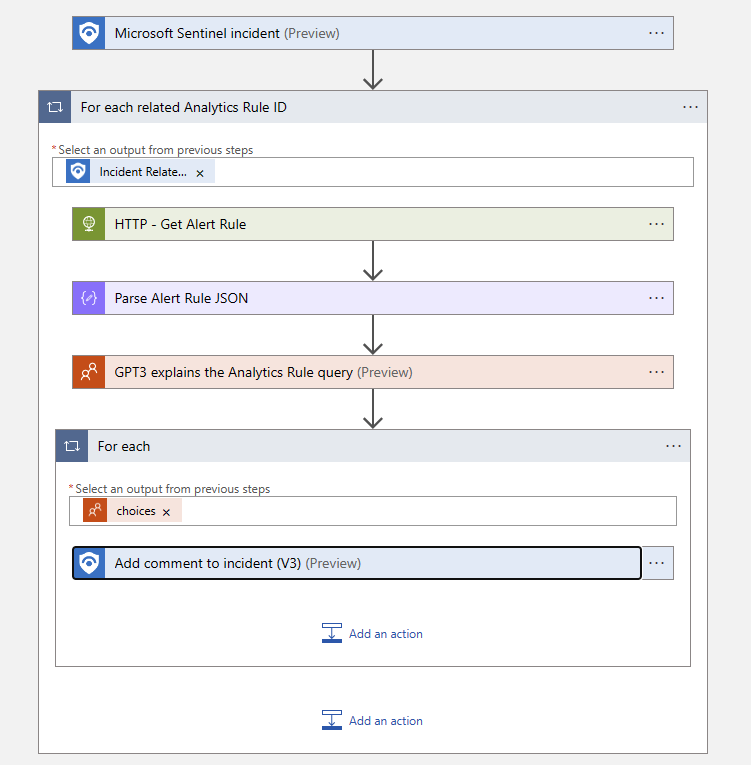This screenshot has width=751, height=765.
Task: Click the choices output input field
Action: click(420, 511)
